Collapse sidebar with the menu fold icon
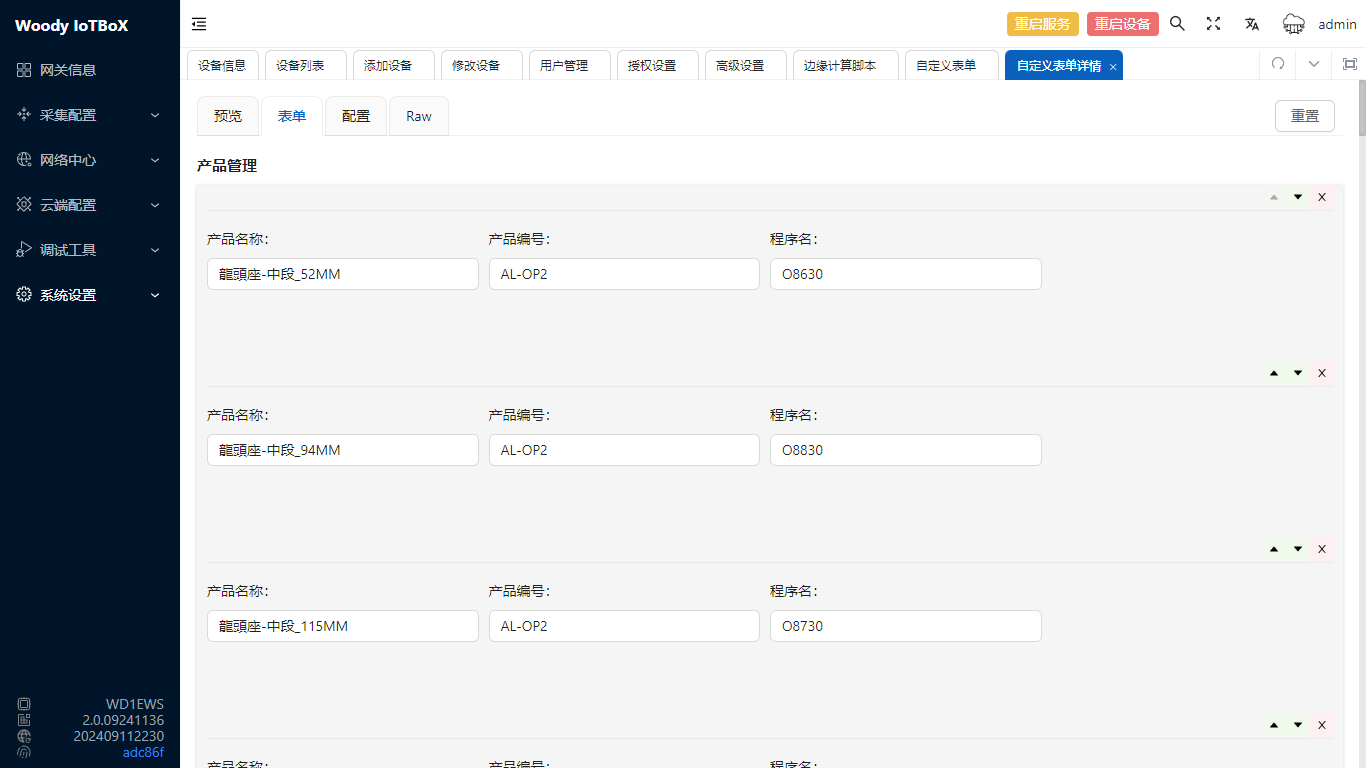The height and width of the screenshot is (768, 1366). click(199, 24)
